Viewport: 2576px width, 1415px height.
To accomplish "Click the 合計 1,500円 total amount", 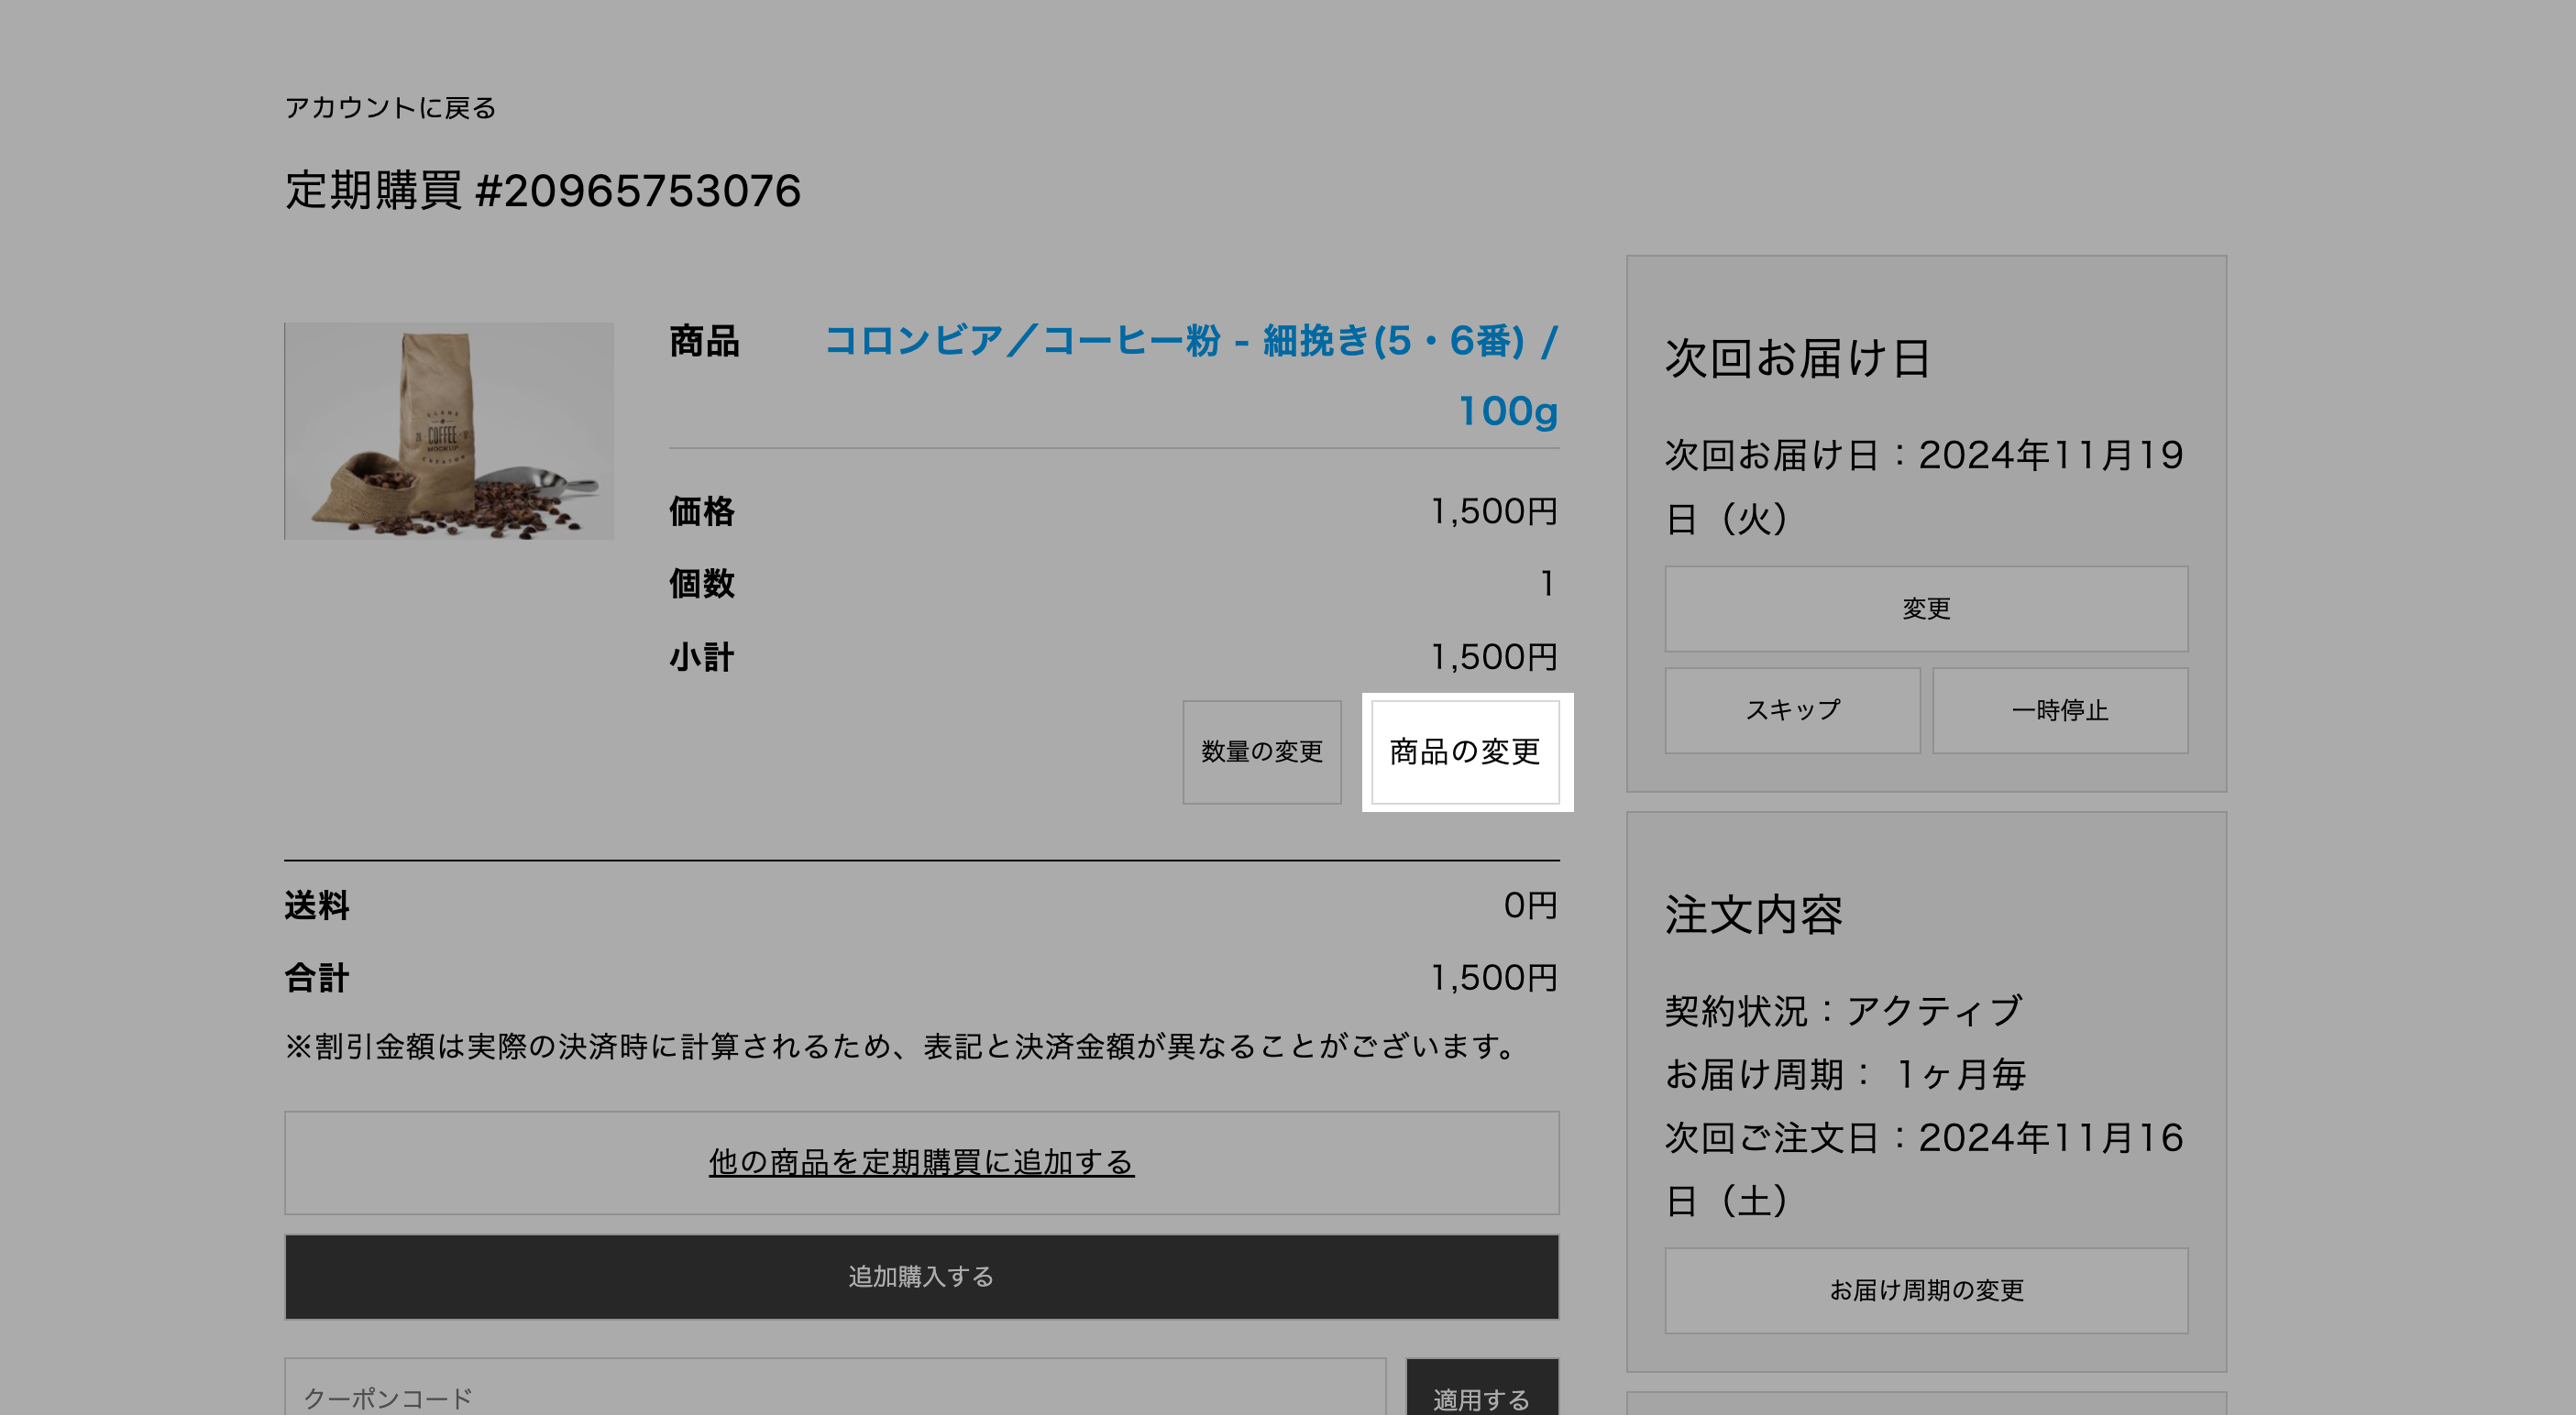I will [1493, 978].
